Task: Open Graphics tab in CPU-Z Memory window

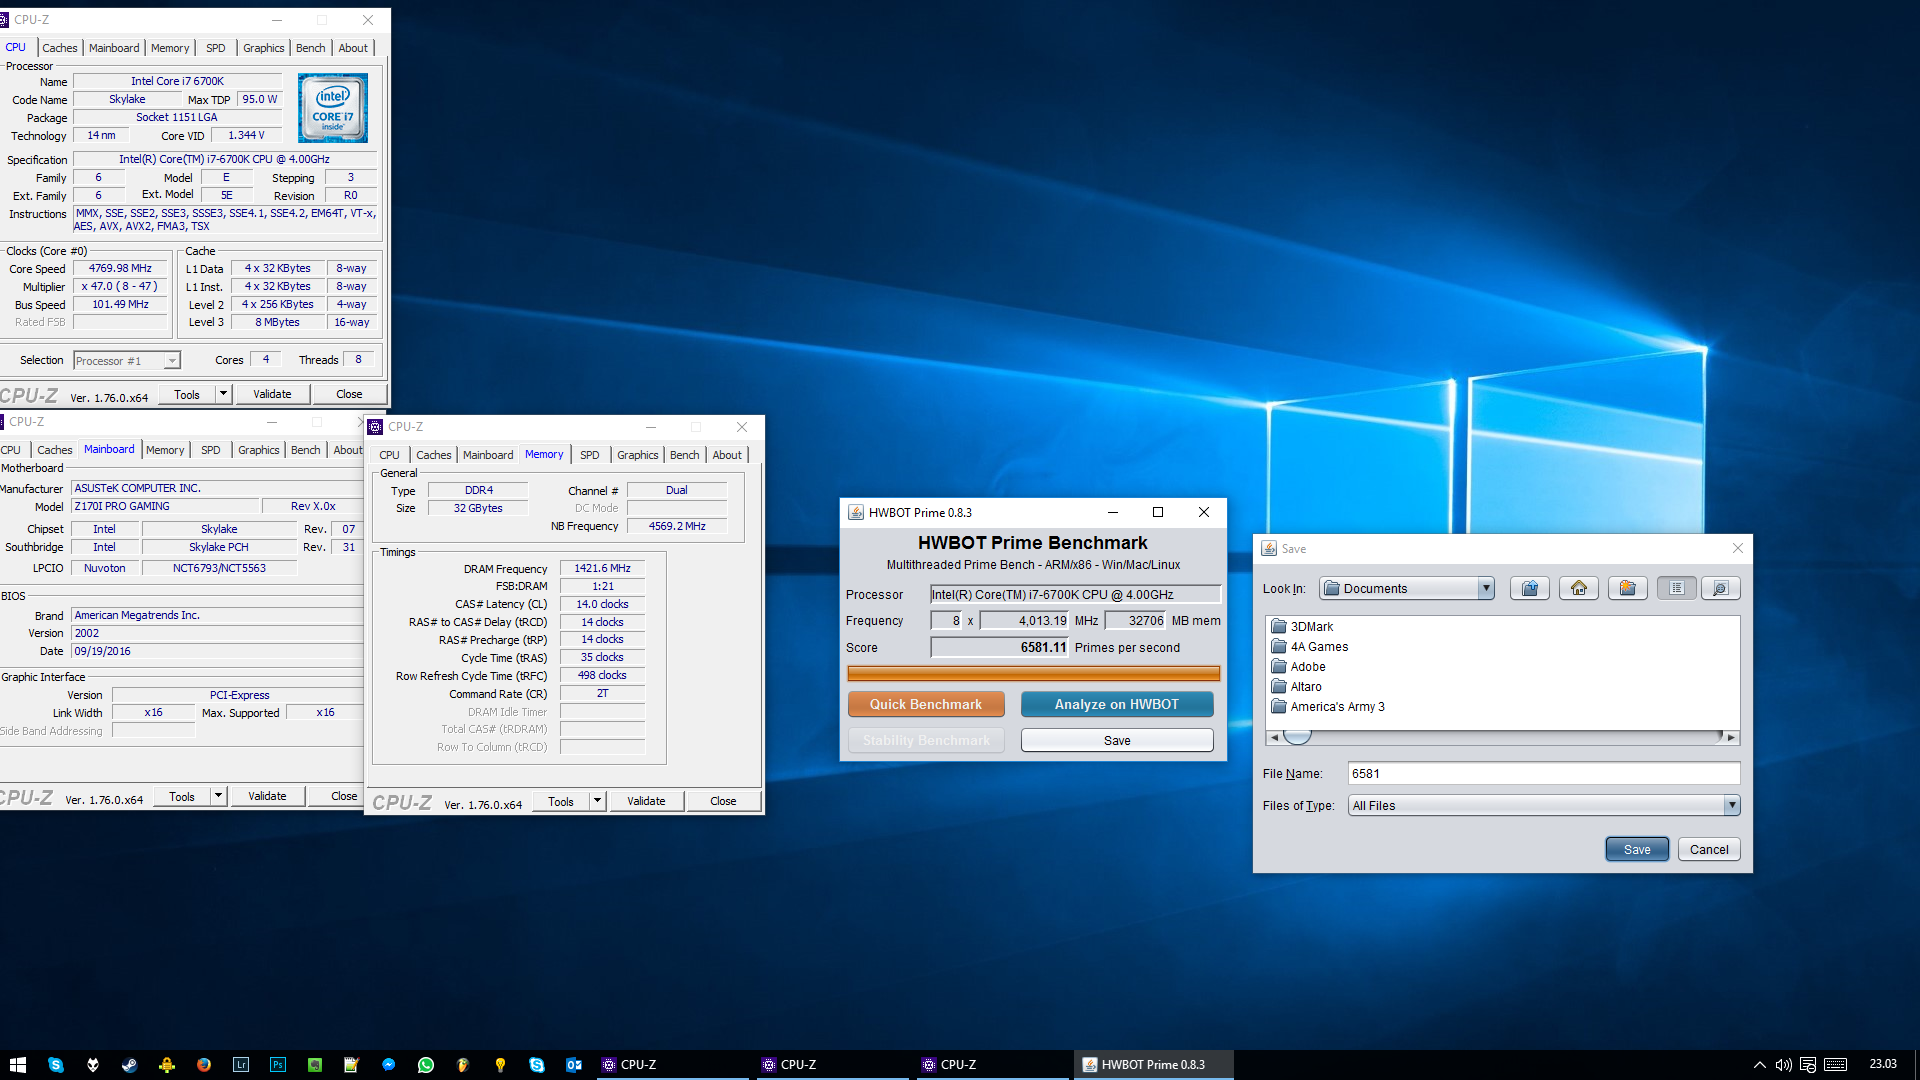Action: 638,455
